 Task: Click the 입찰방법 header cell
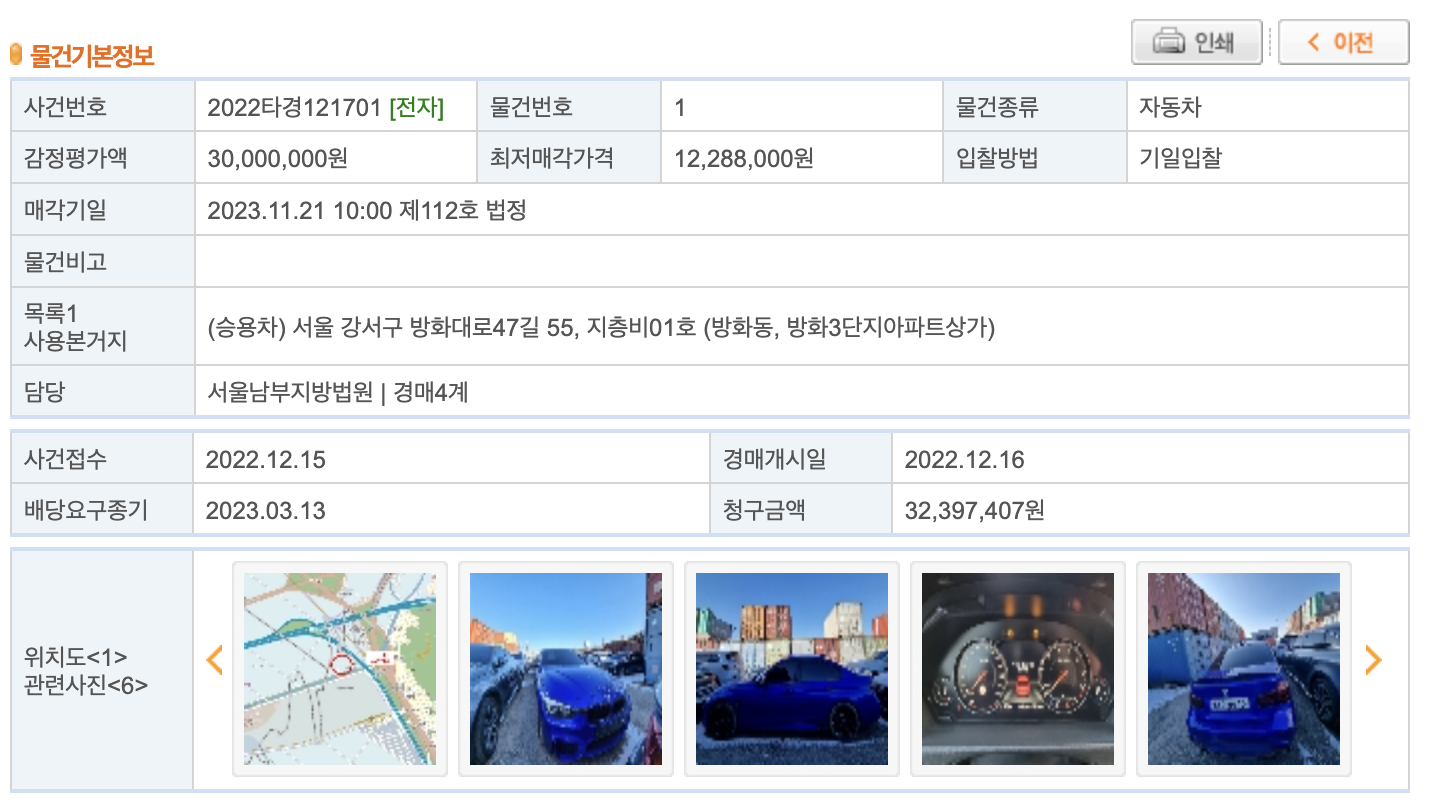tap(1035, 157)
